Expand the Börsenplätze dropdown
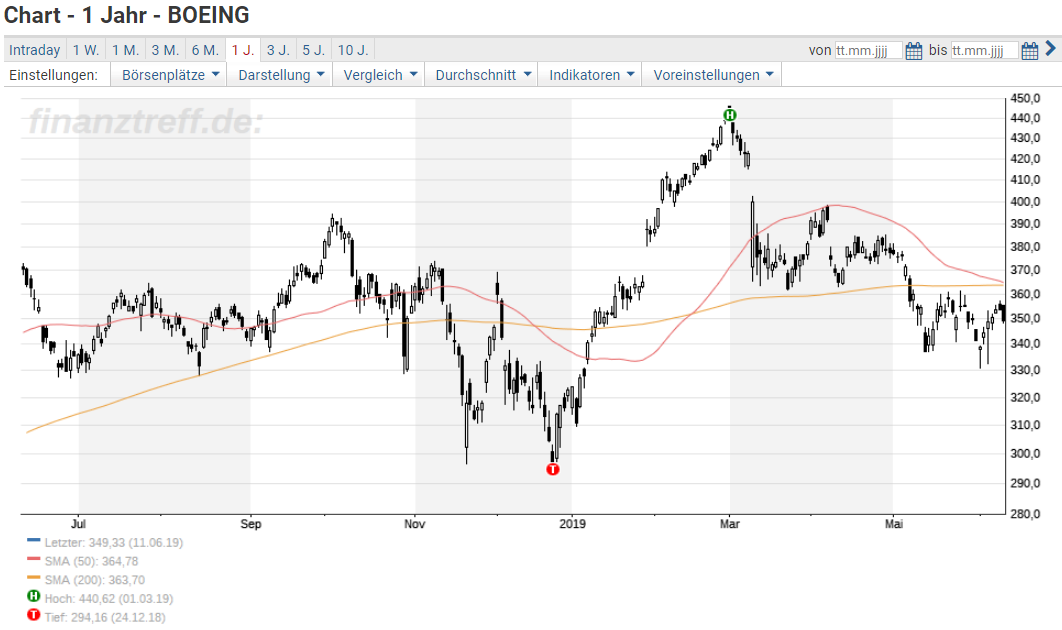This screenshot has height=630, width=1062. [170, 75]
